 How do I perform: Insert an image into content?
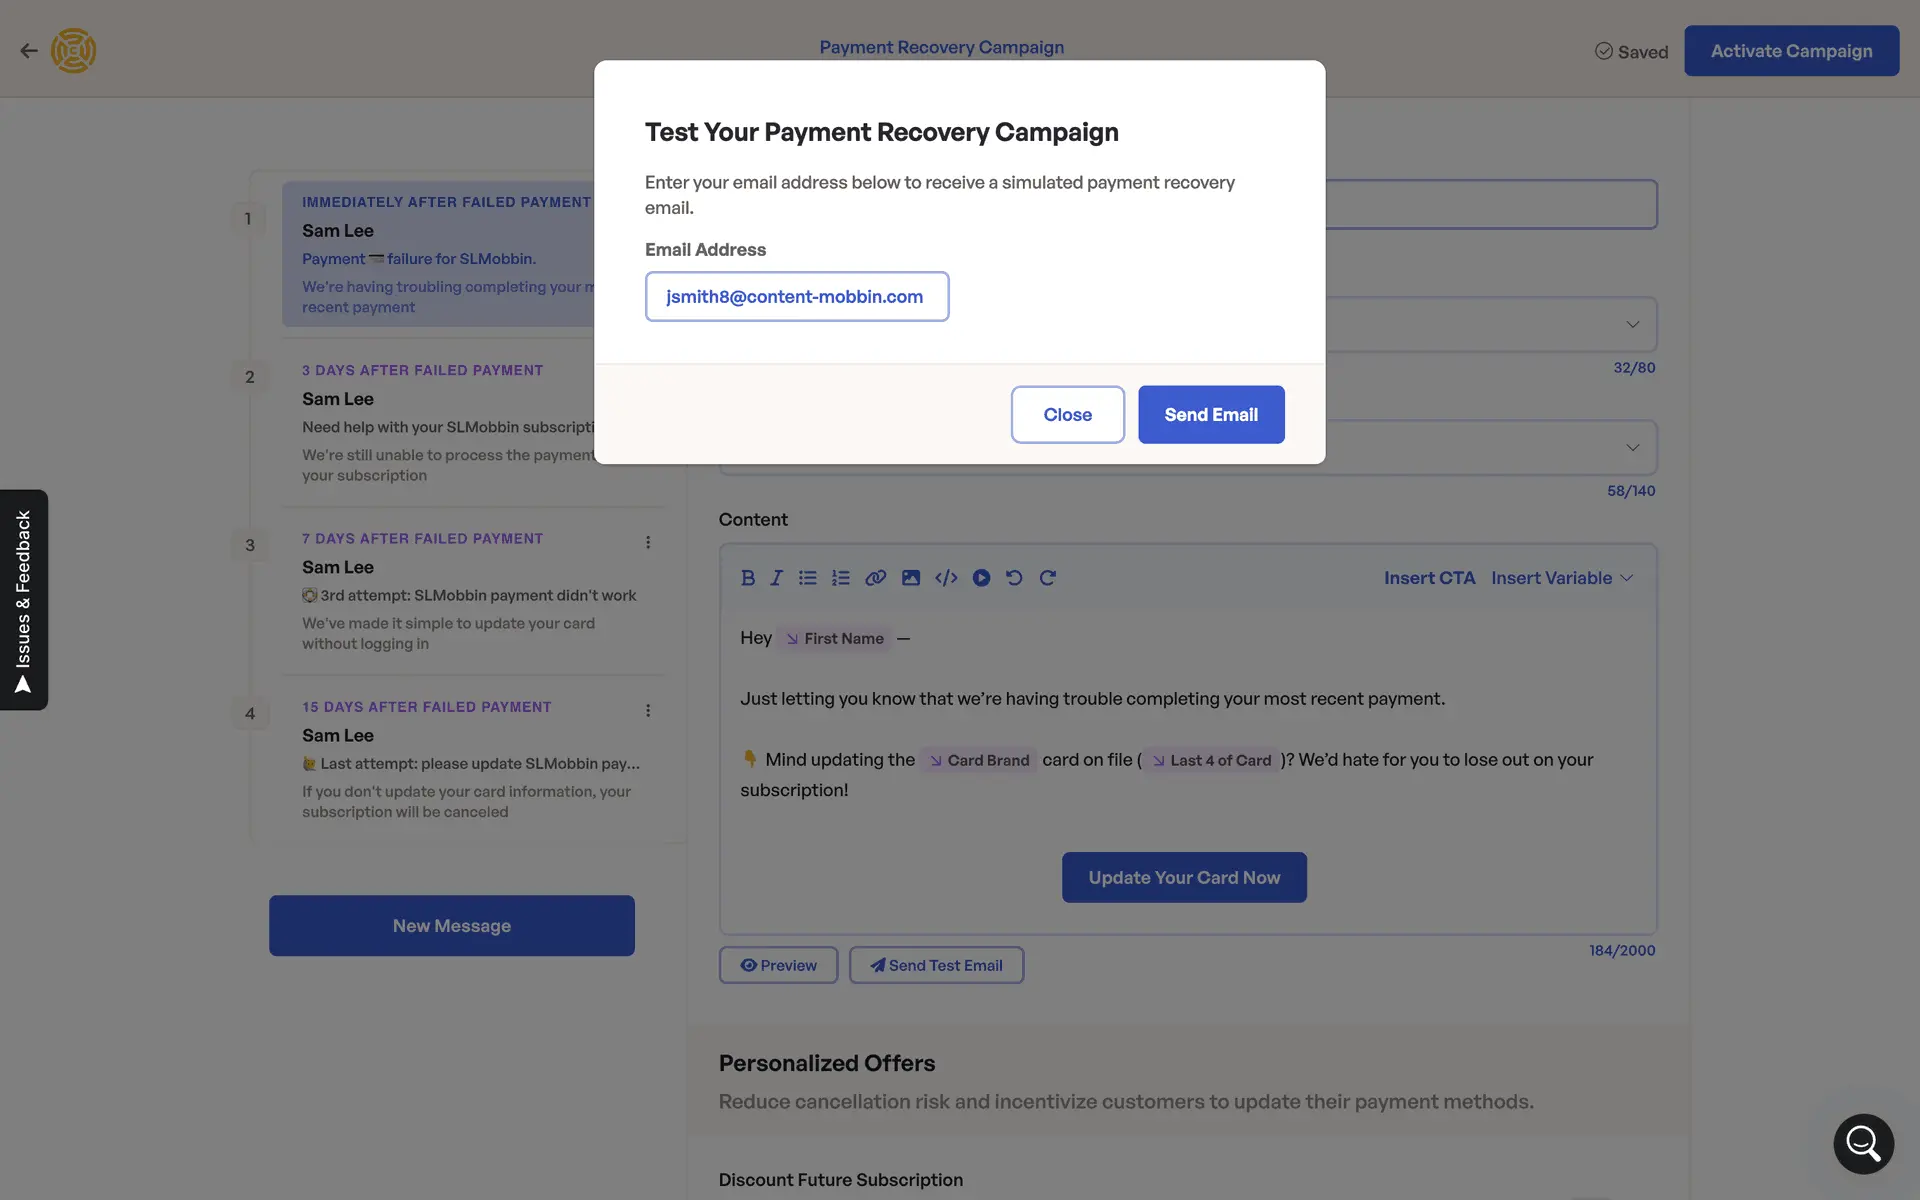[911, 578]
